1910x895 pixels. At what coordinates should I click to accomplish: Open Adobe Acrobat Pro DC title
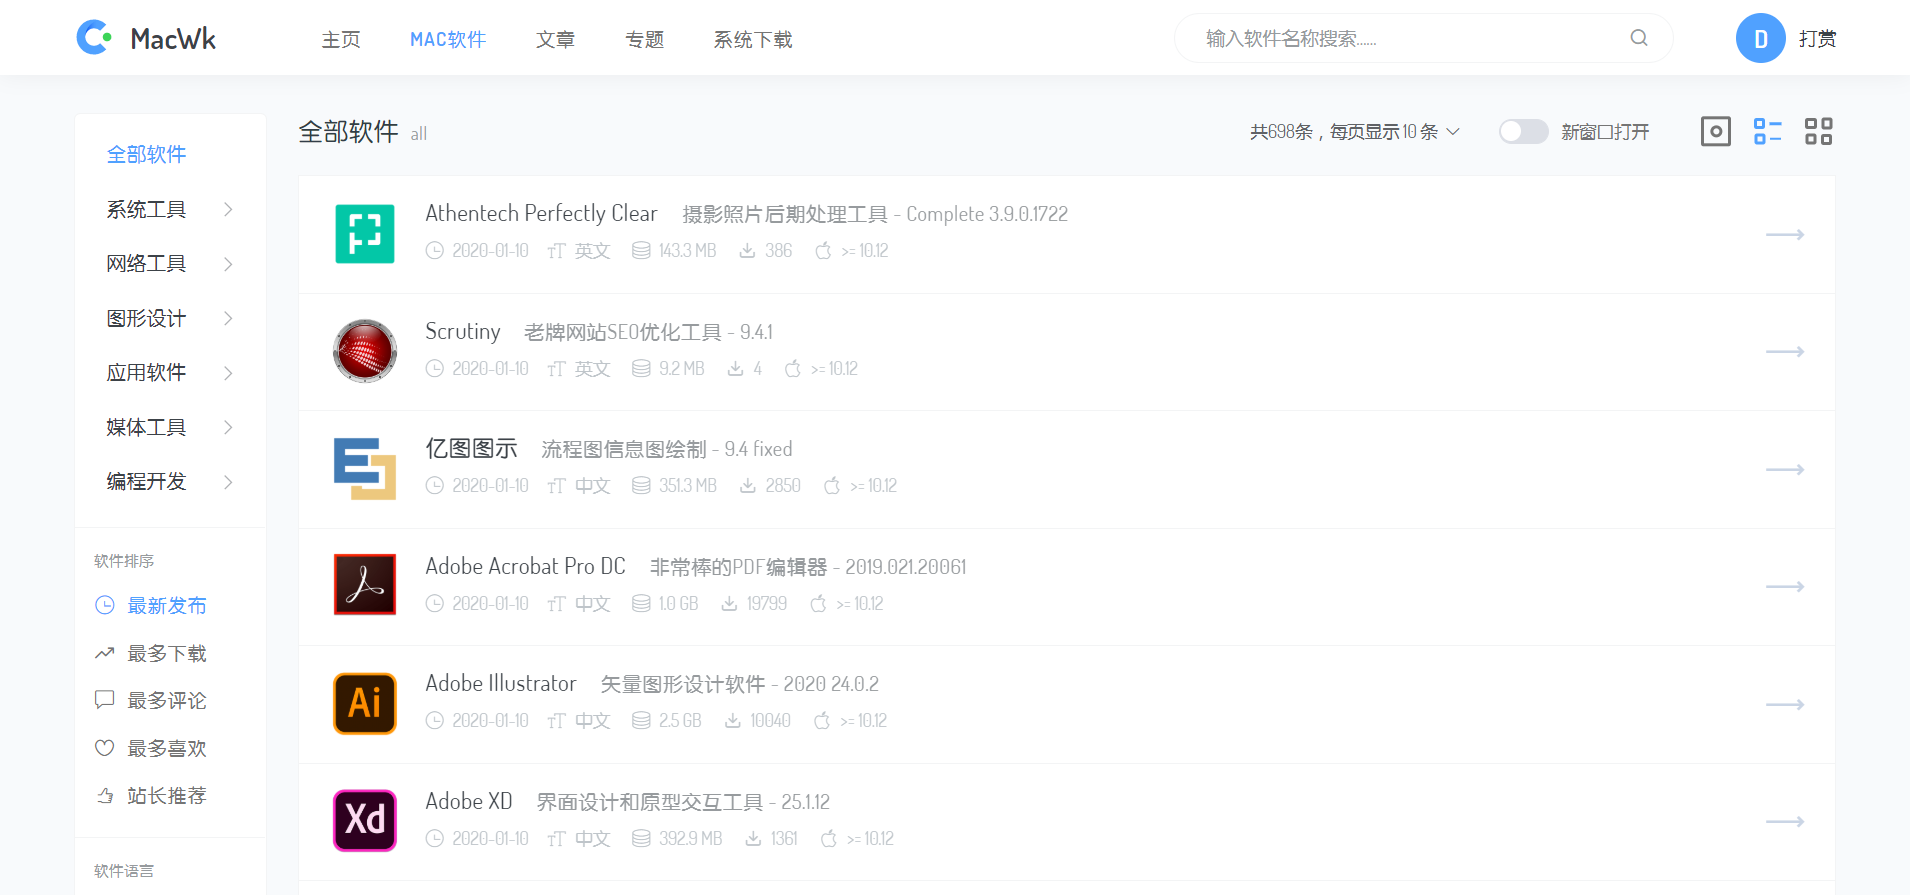click(x=525, y=566)
